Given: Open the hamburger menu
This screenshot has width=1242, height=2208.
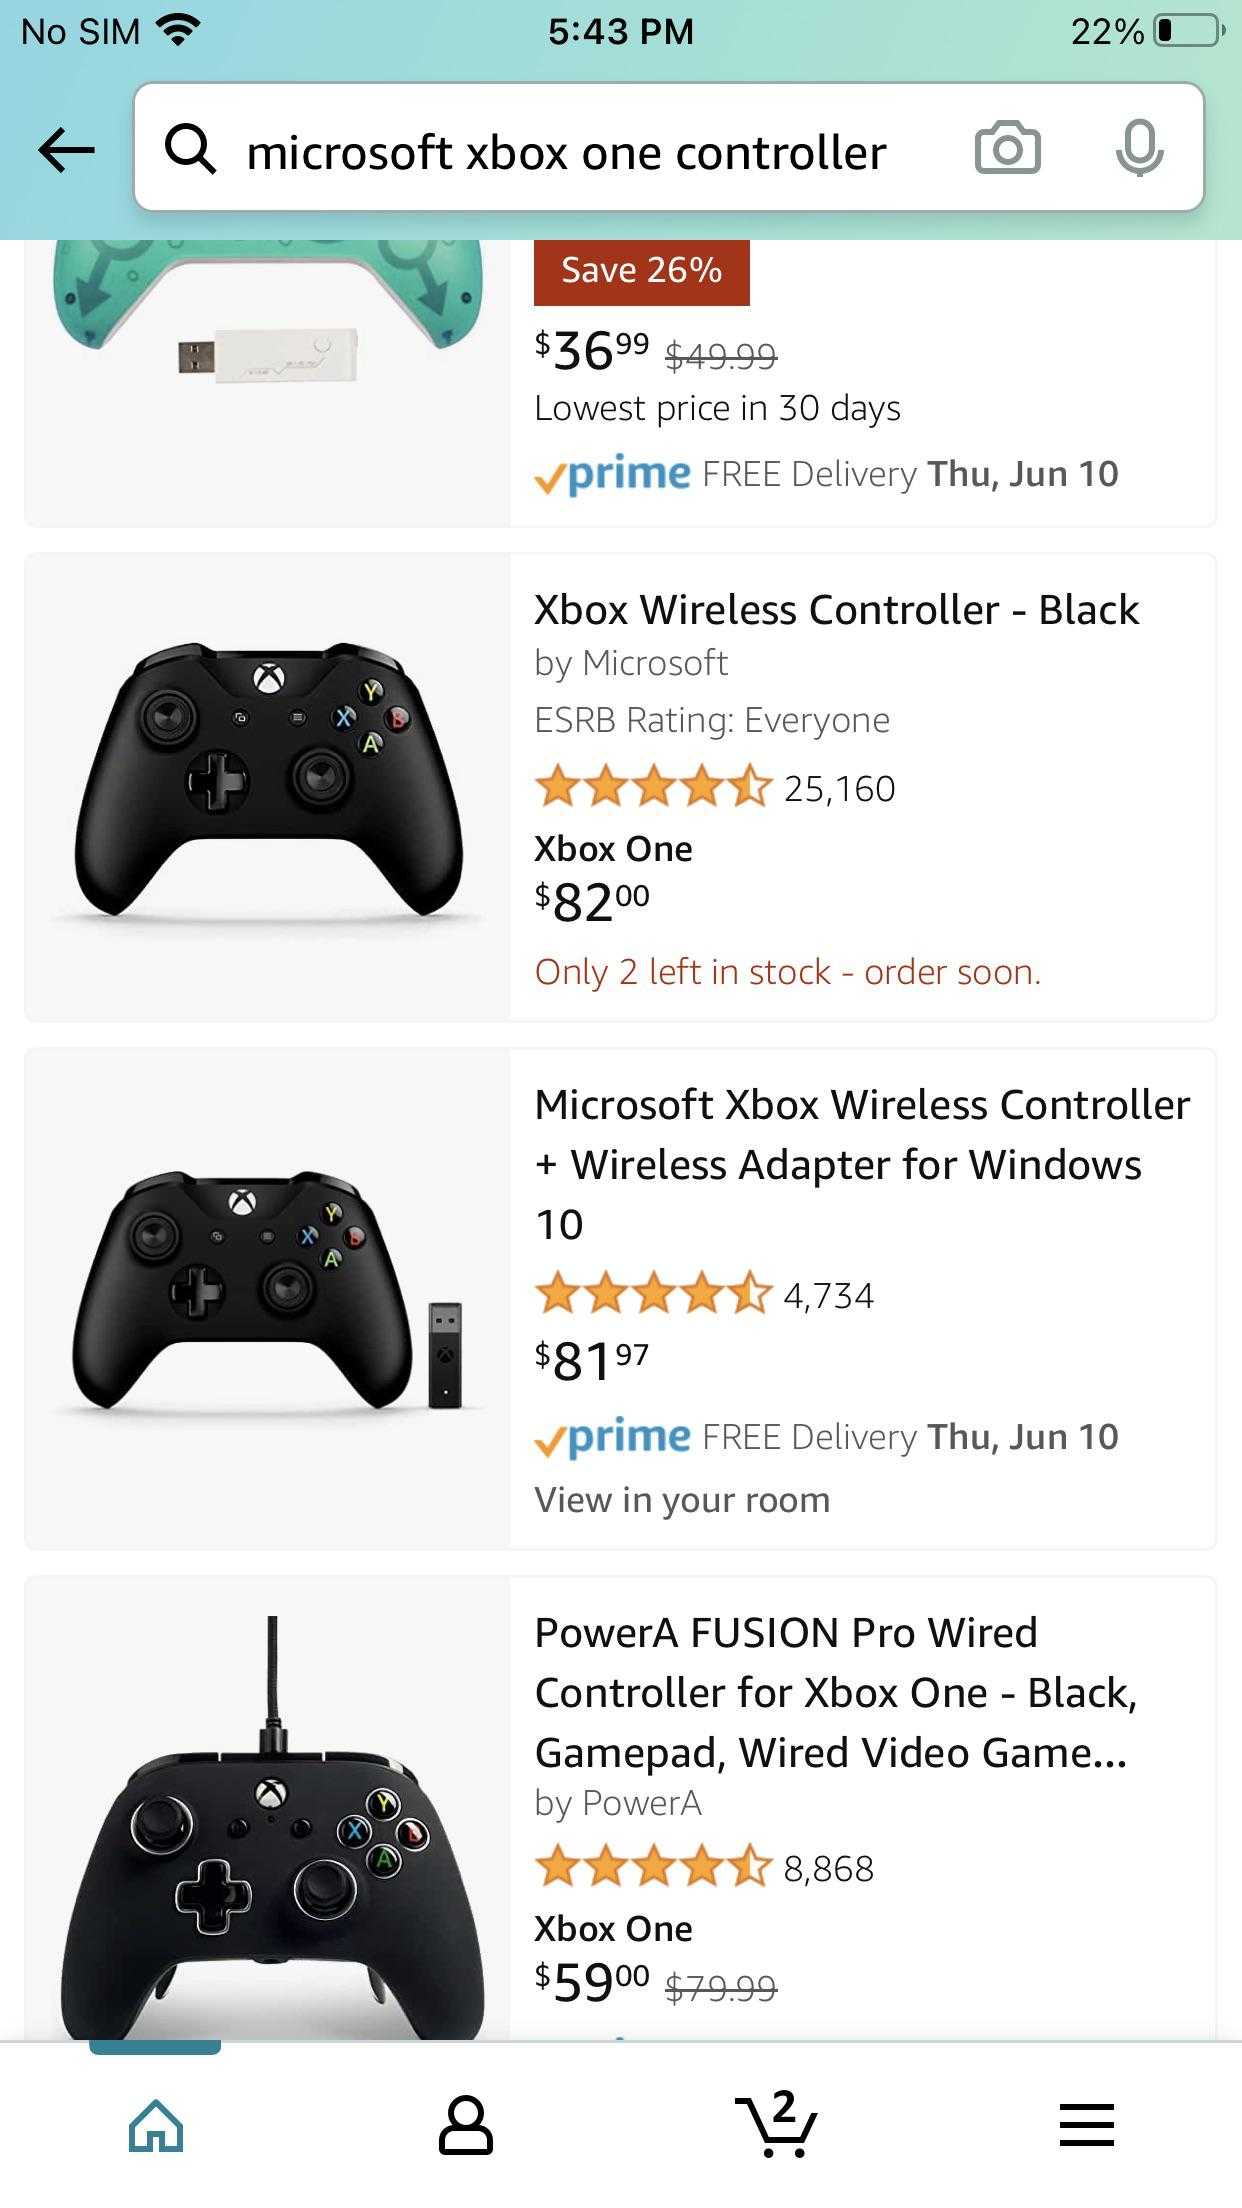Looking at the screenshot, I should point(1087,2124).
